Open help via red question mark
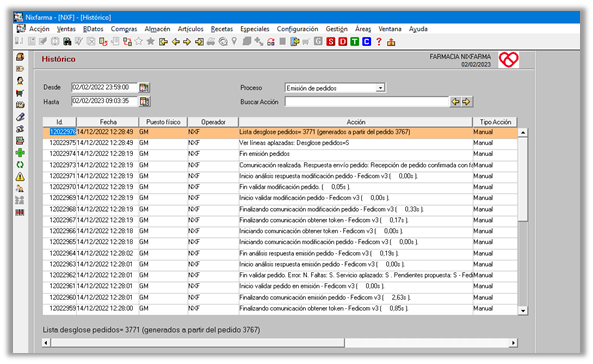 379,42
